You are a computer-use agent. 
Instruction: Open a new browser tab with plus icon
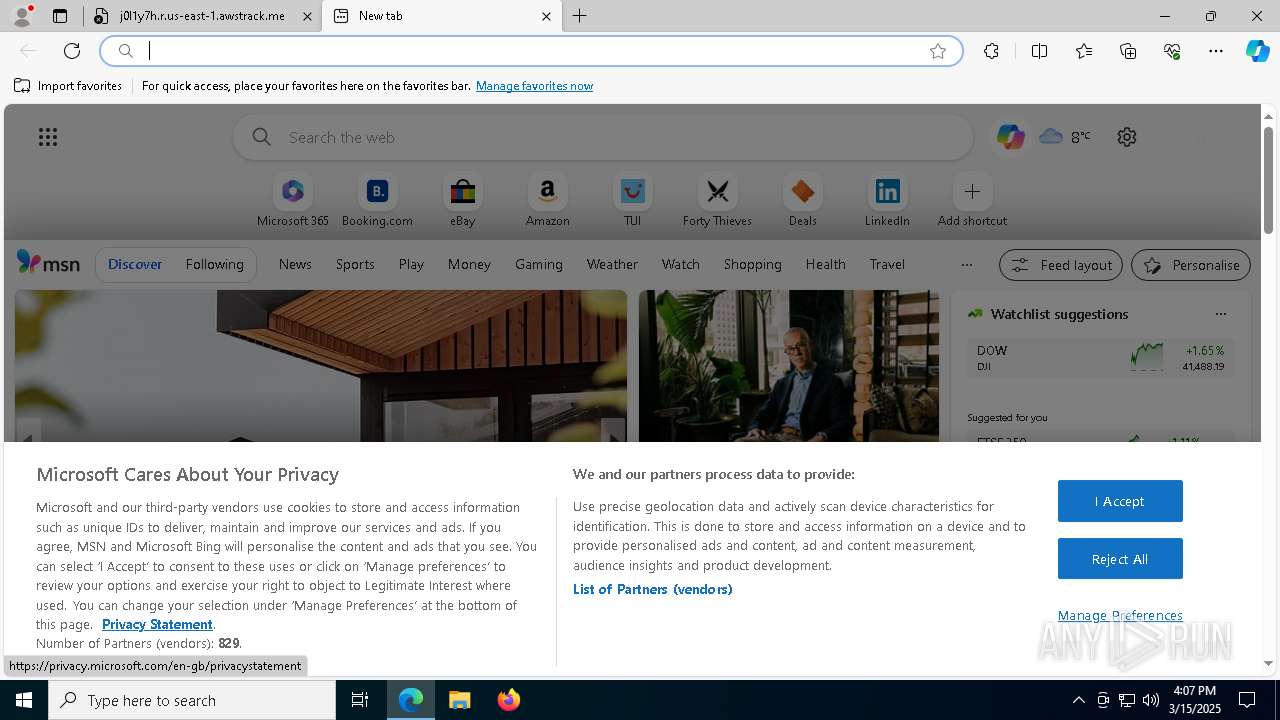(580, 16)
